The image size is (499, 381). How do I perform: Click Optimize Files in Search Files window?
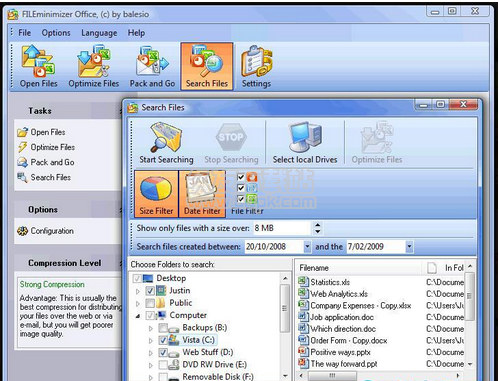377,143
